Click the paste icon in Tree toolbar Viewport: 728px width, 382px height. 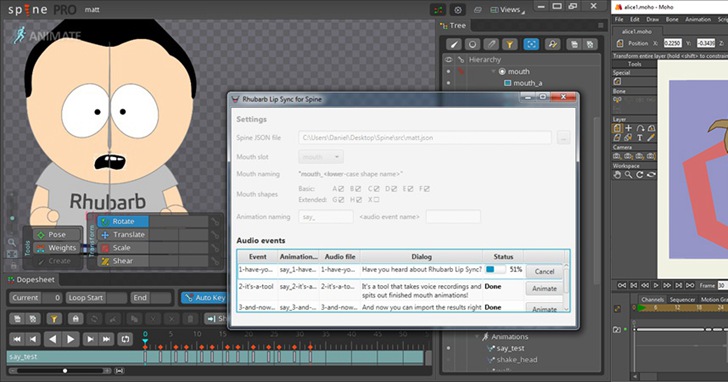click(x=590, y=44)
